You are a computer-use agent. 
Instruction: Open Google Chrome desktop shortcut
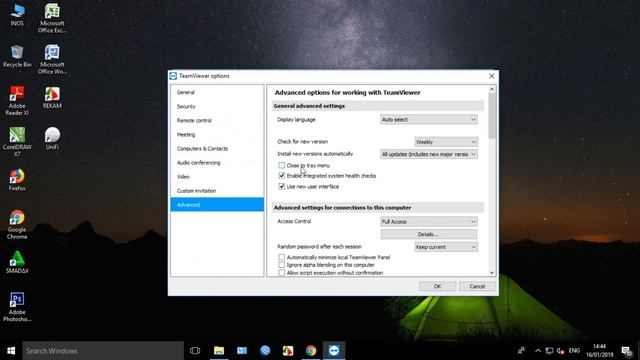(x=17, y=224)
